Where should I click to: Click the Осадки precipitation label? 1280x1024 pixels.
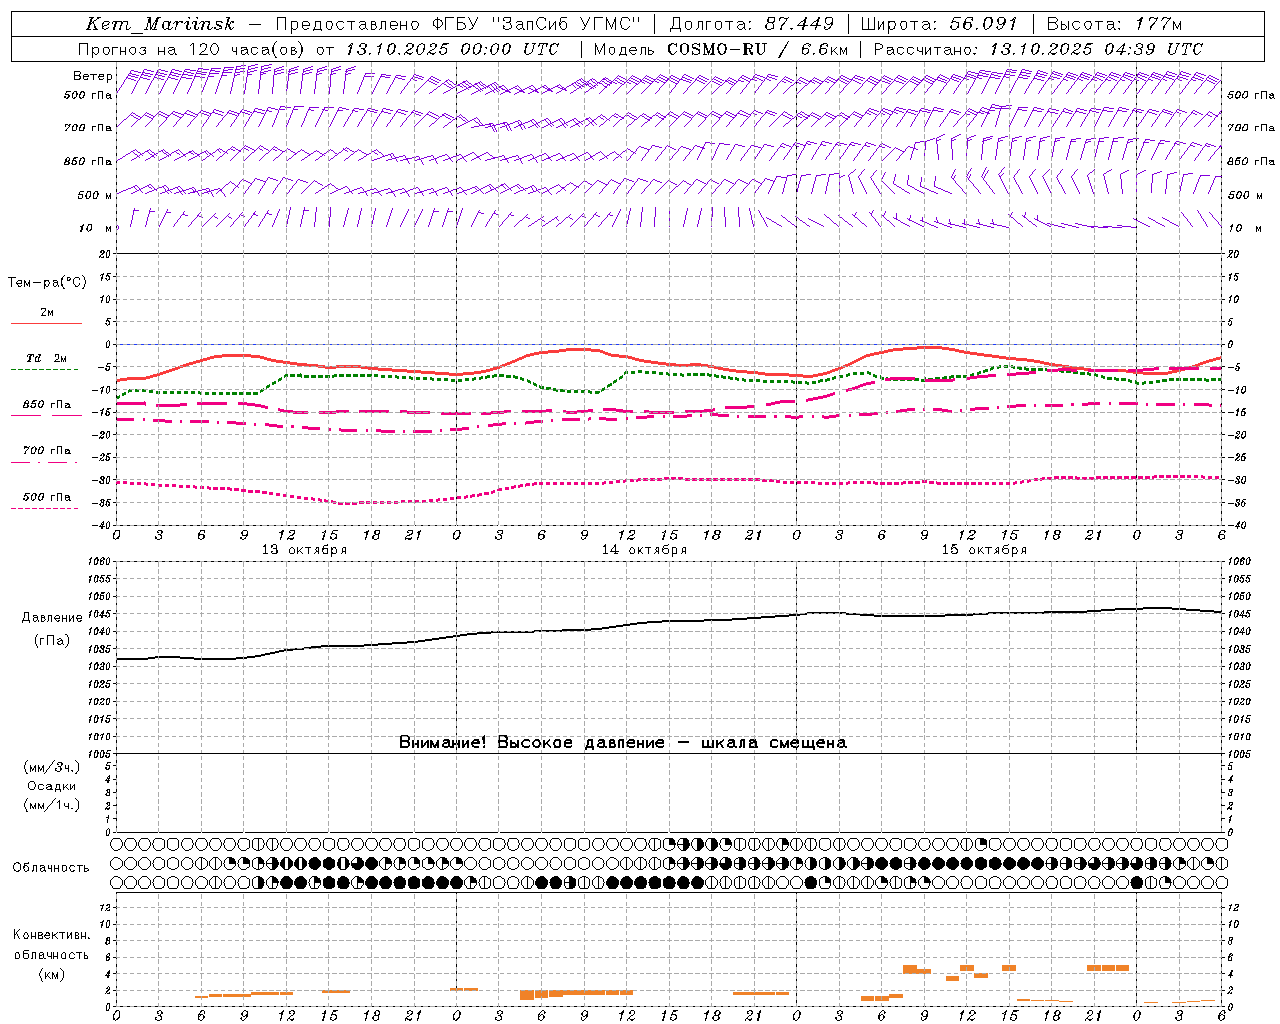click(x=51, y=786)
